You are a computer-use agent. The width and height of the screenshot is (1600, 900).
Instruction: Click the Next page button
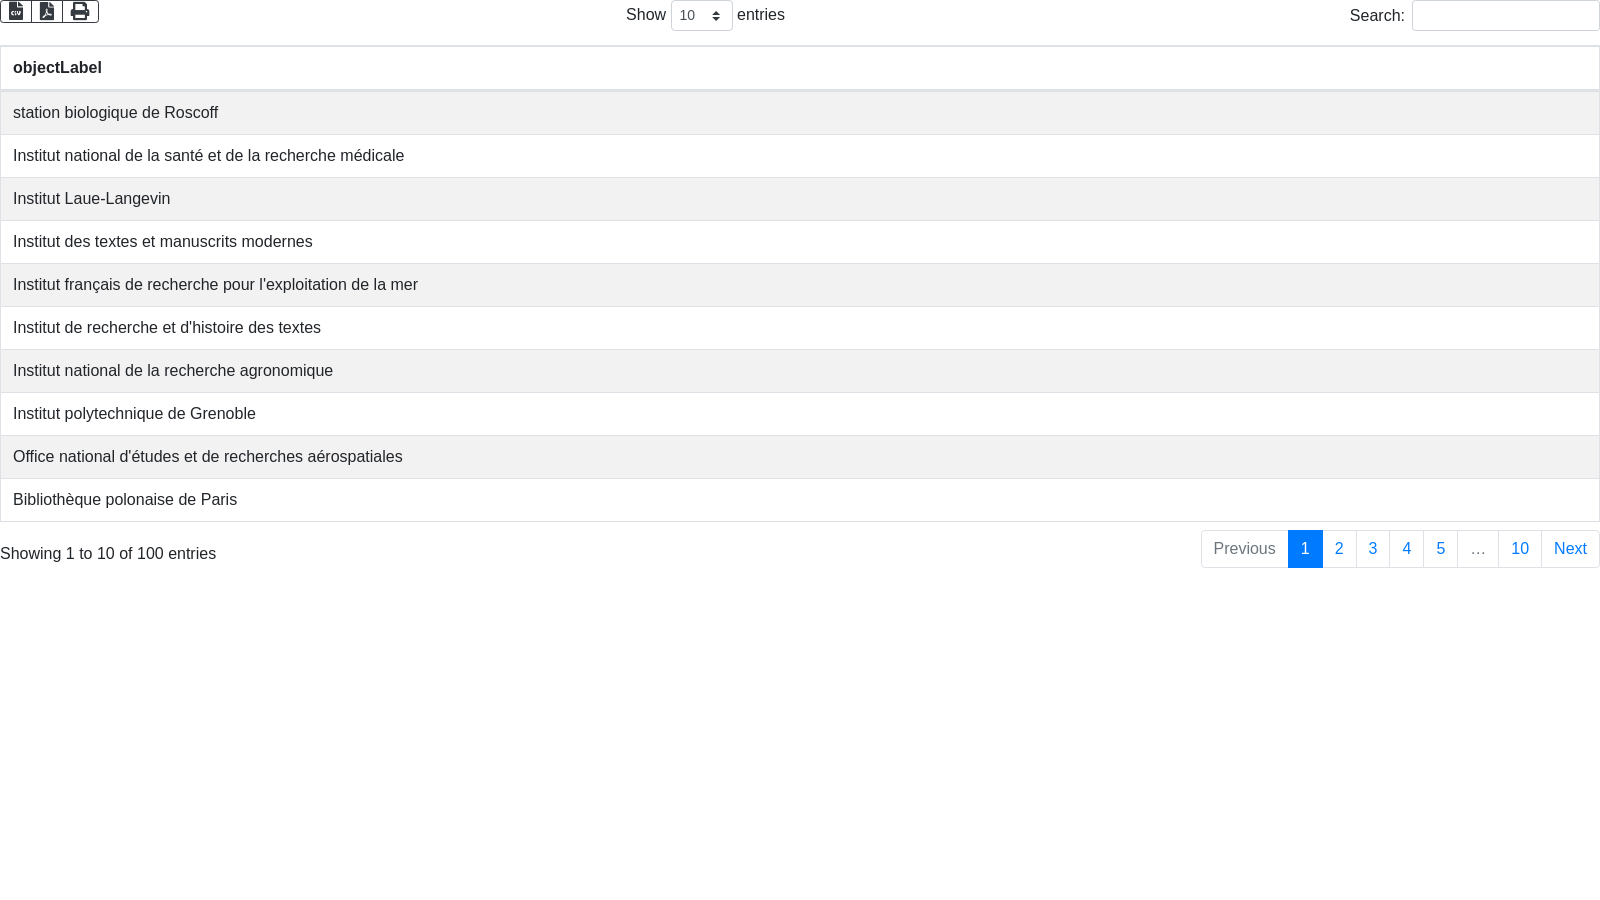coord(1569,549)
